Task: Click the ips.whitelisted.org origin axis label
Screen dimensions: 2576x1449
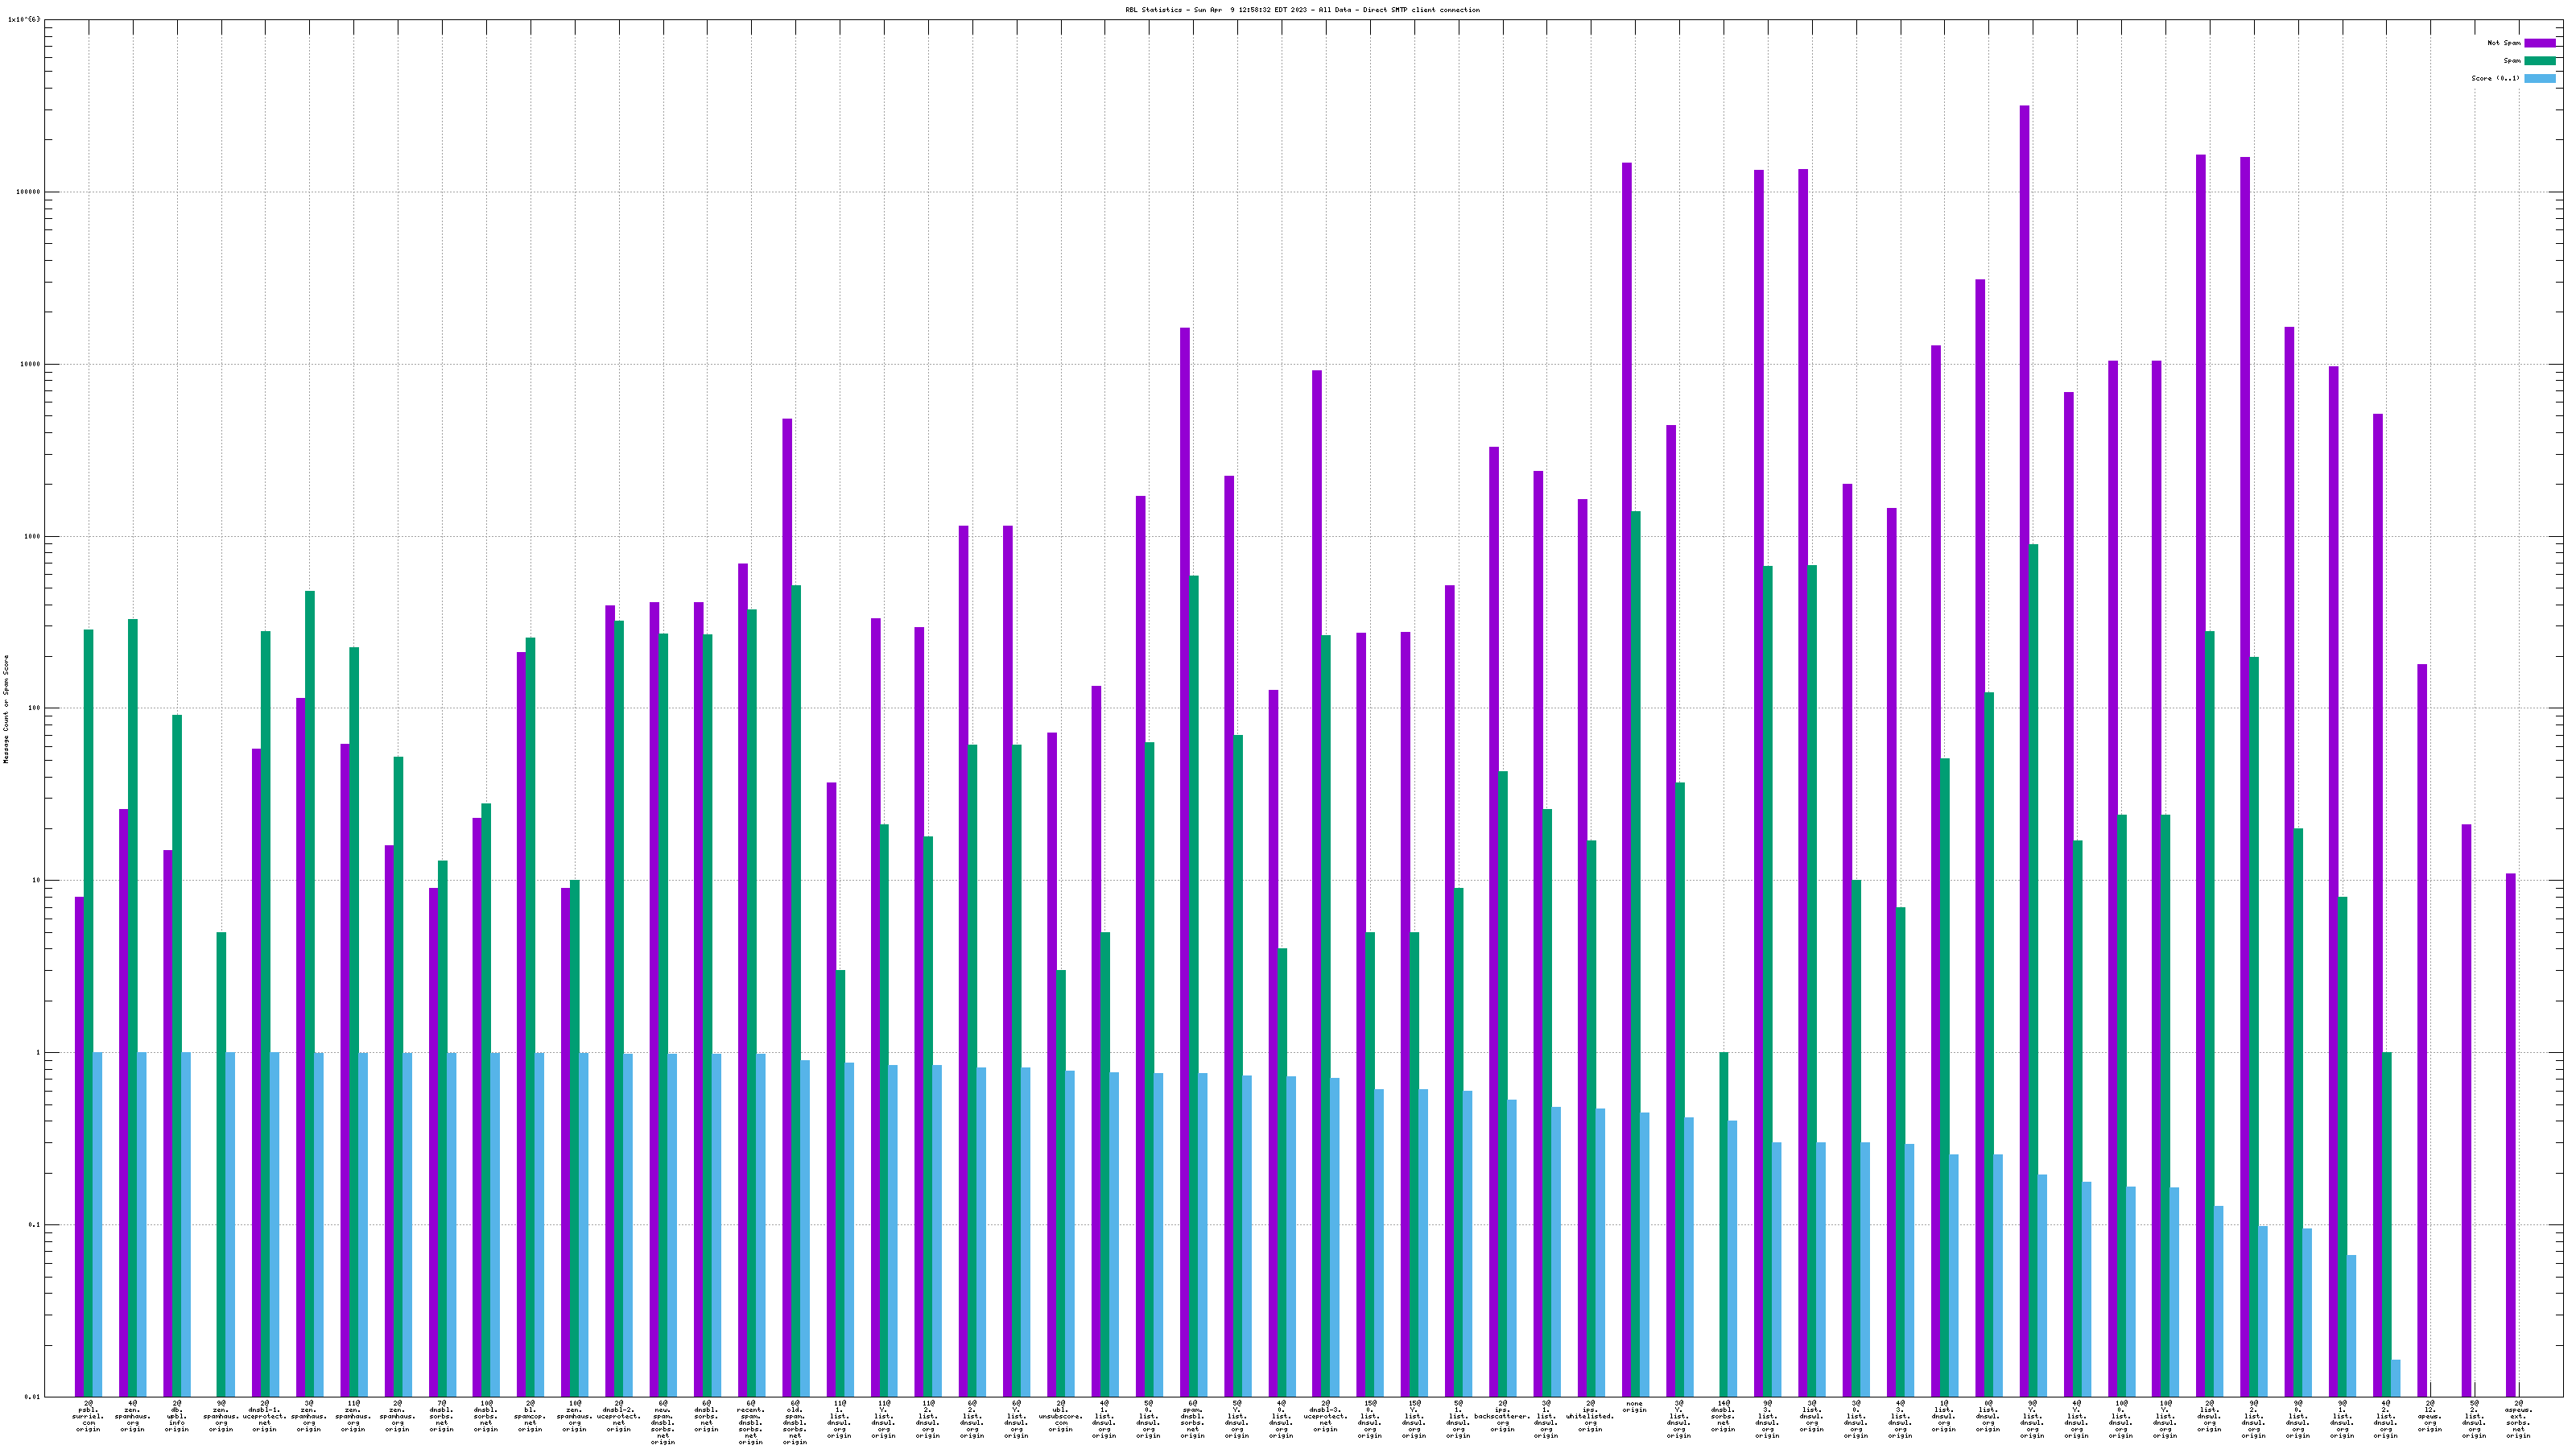Action: coord(1590,1416)
